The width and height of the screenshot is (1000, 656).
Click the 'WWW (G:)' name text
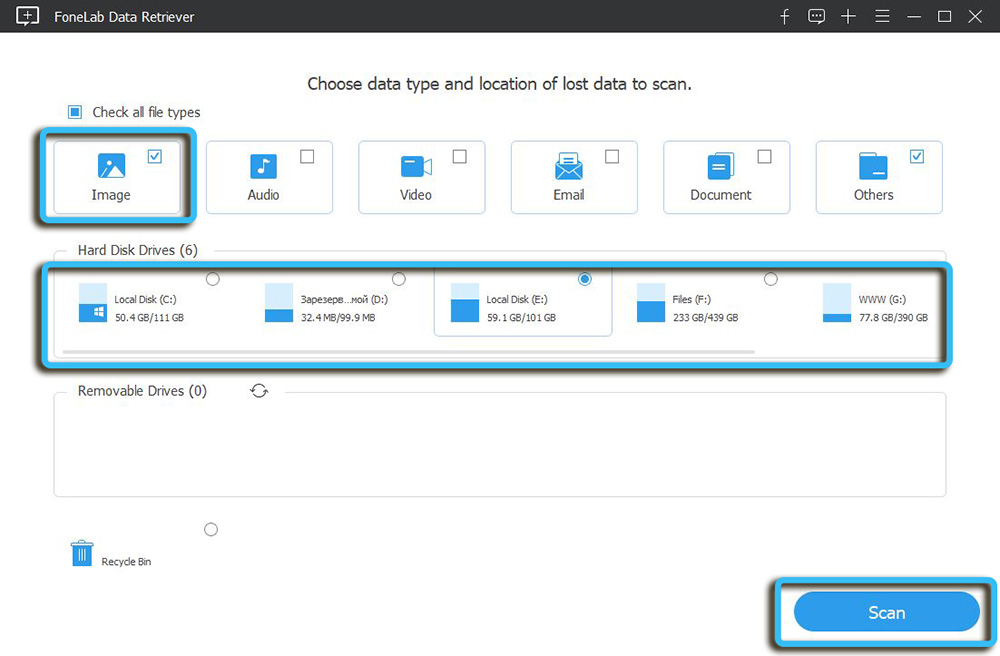coord(882,300)
